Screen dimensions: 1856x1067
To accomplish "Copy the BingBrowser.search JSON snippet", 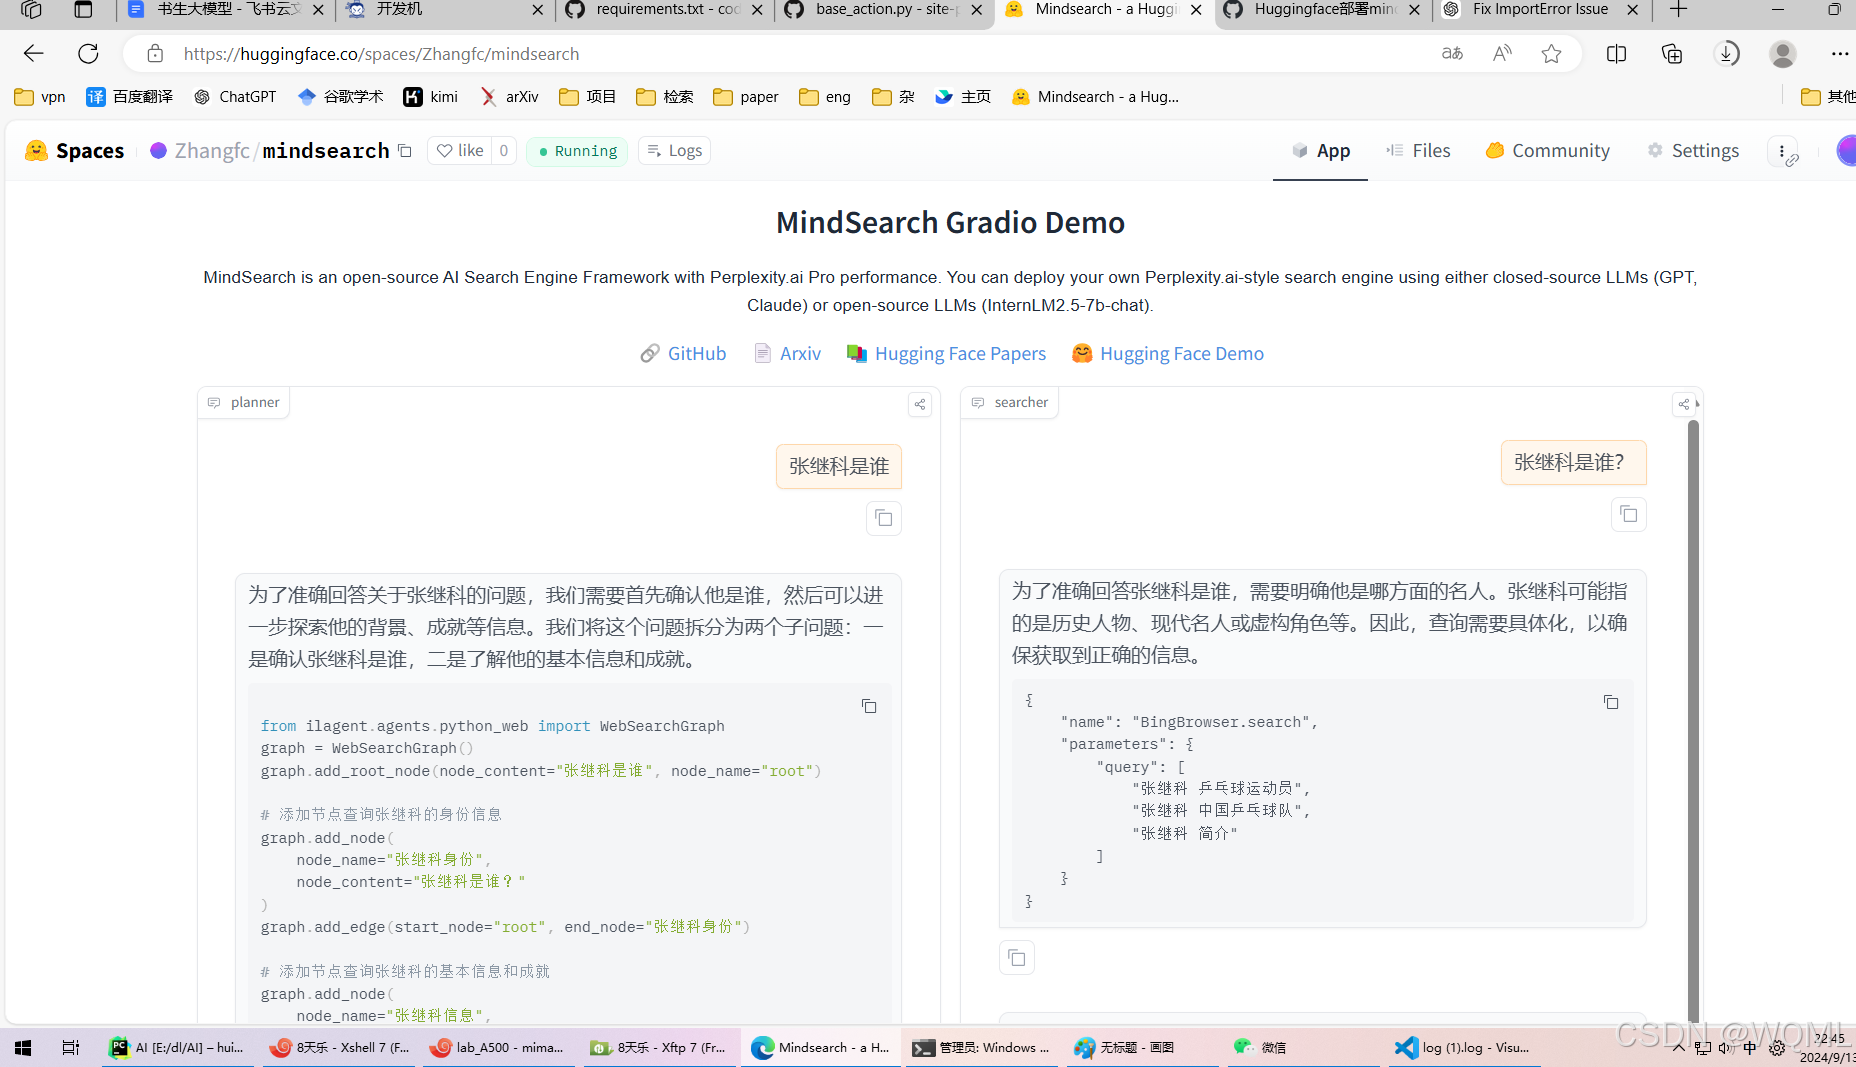I will (1611, 703).
